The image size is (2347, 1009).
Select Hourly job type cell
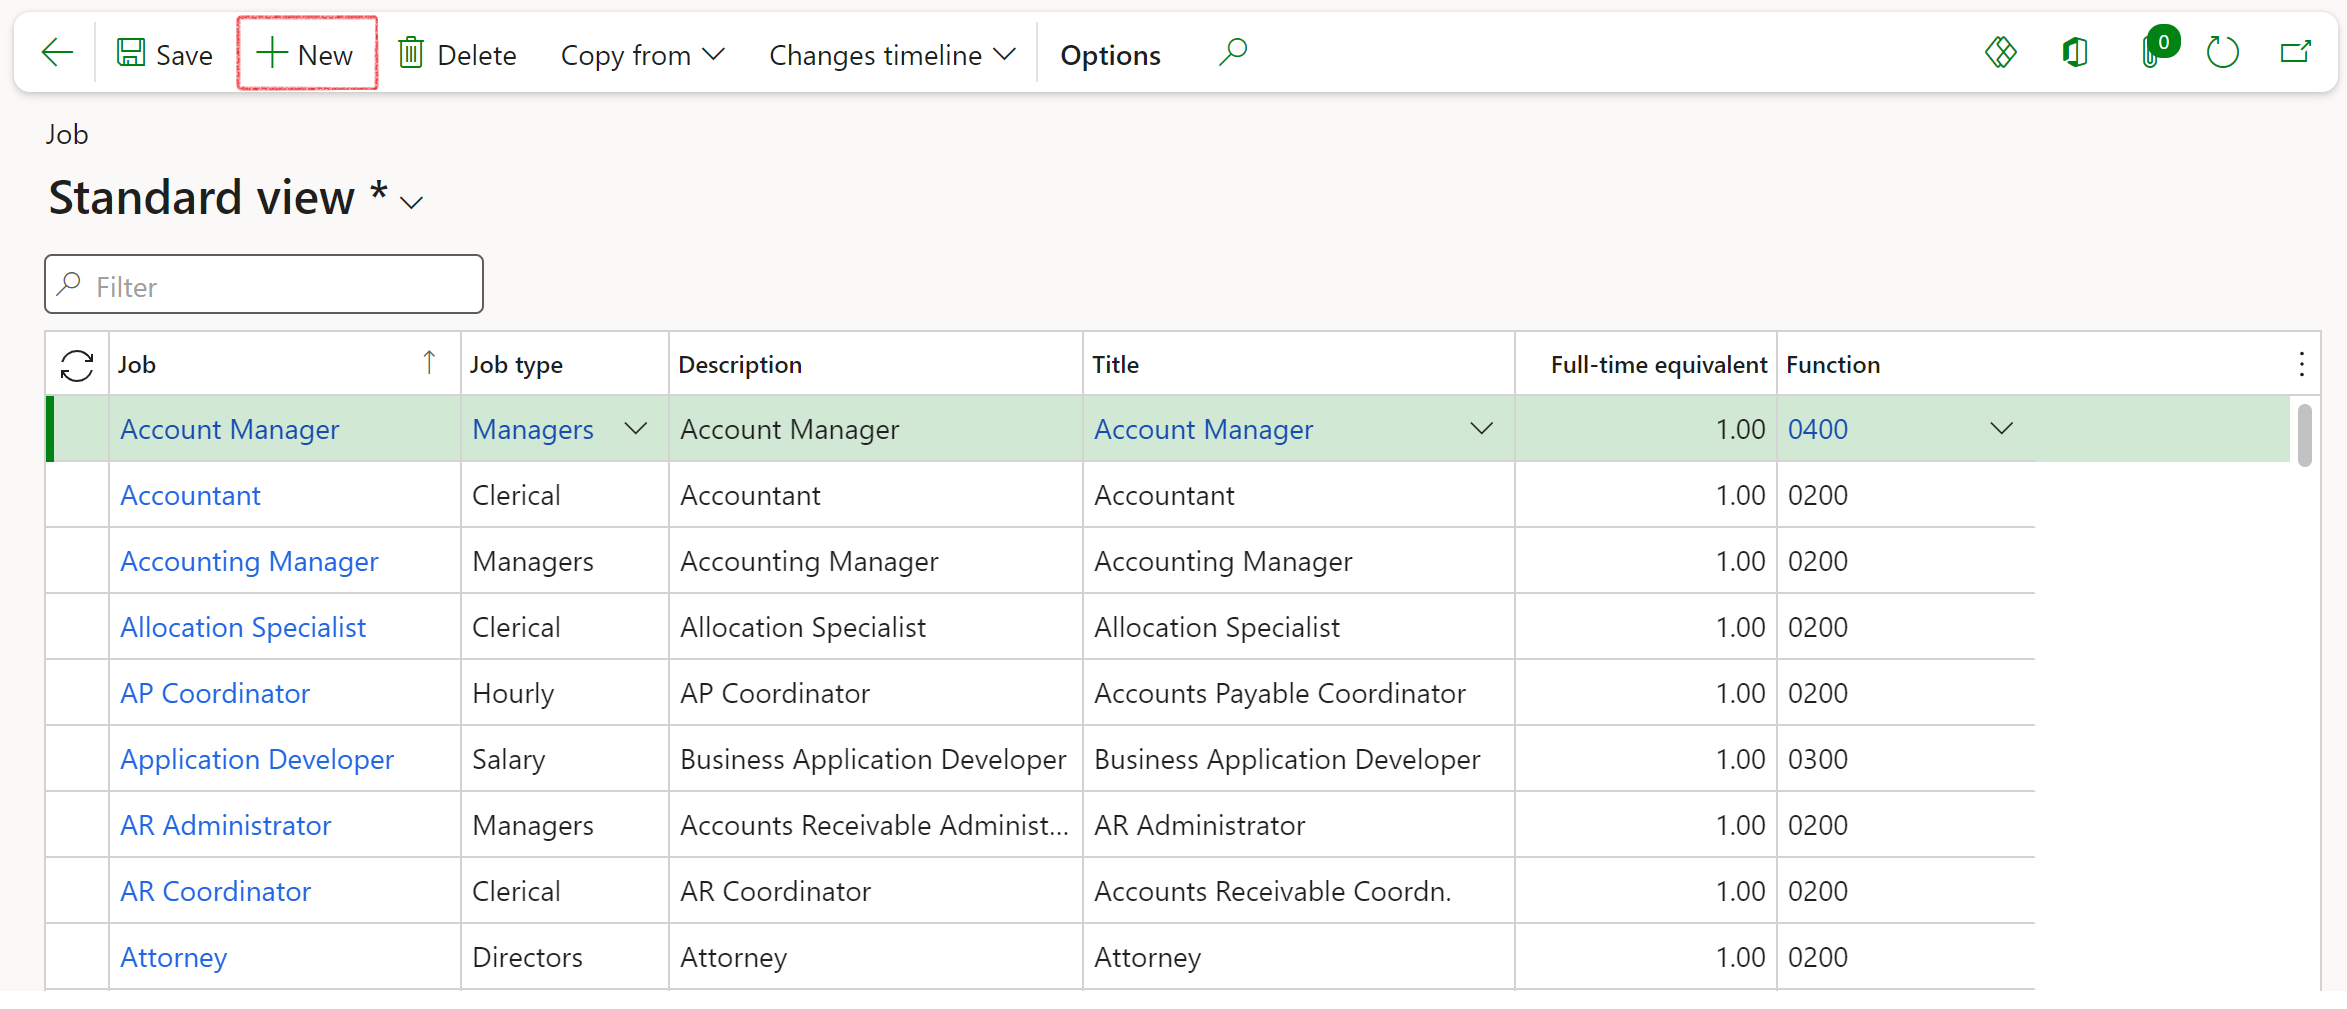pos(564,693)
